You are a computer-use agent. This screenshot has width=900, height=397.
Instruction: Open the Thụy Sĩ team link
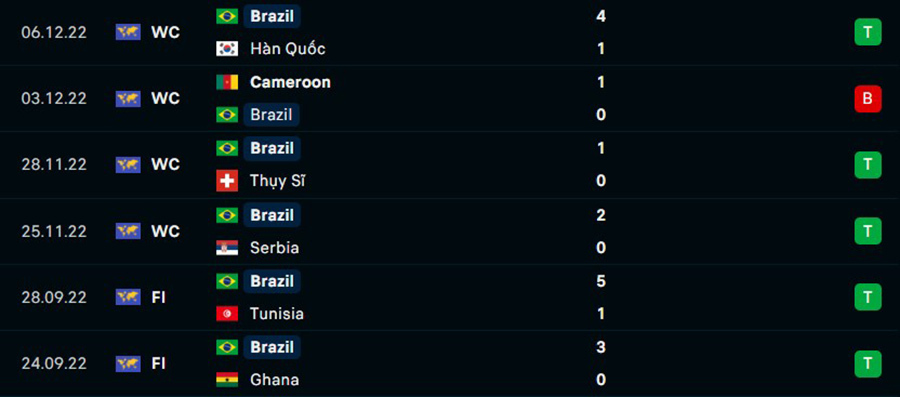tap(277, 181)
